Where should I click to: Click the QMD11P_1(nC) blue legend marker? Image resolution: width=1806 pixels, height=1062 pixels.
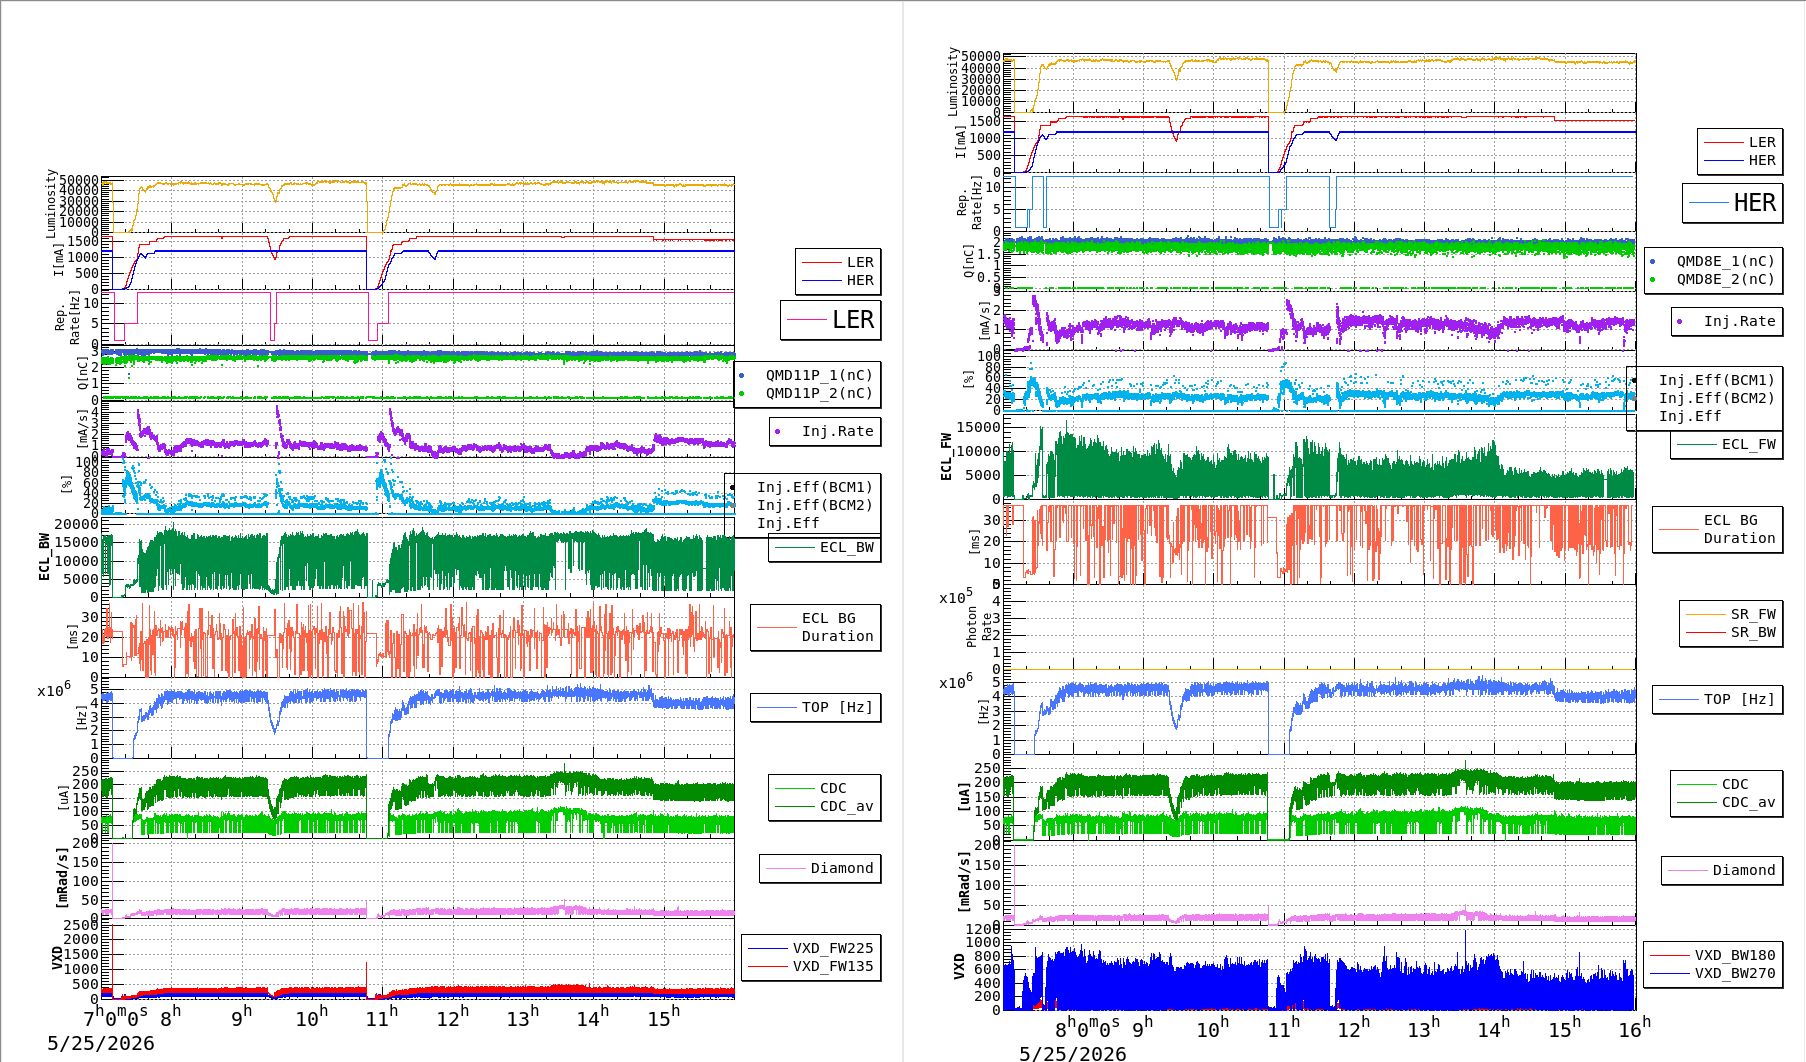pos(742,376)
